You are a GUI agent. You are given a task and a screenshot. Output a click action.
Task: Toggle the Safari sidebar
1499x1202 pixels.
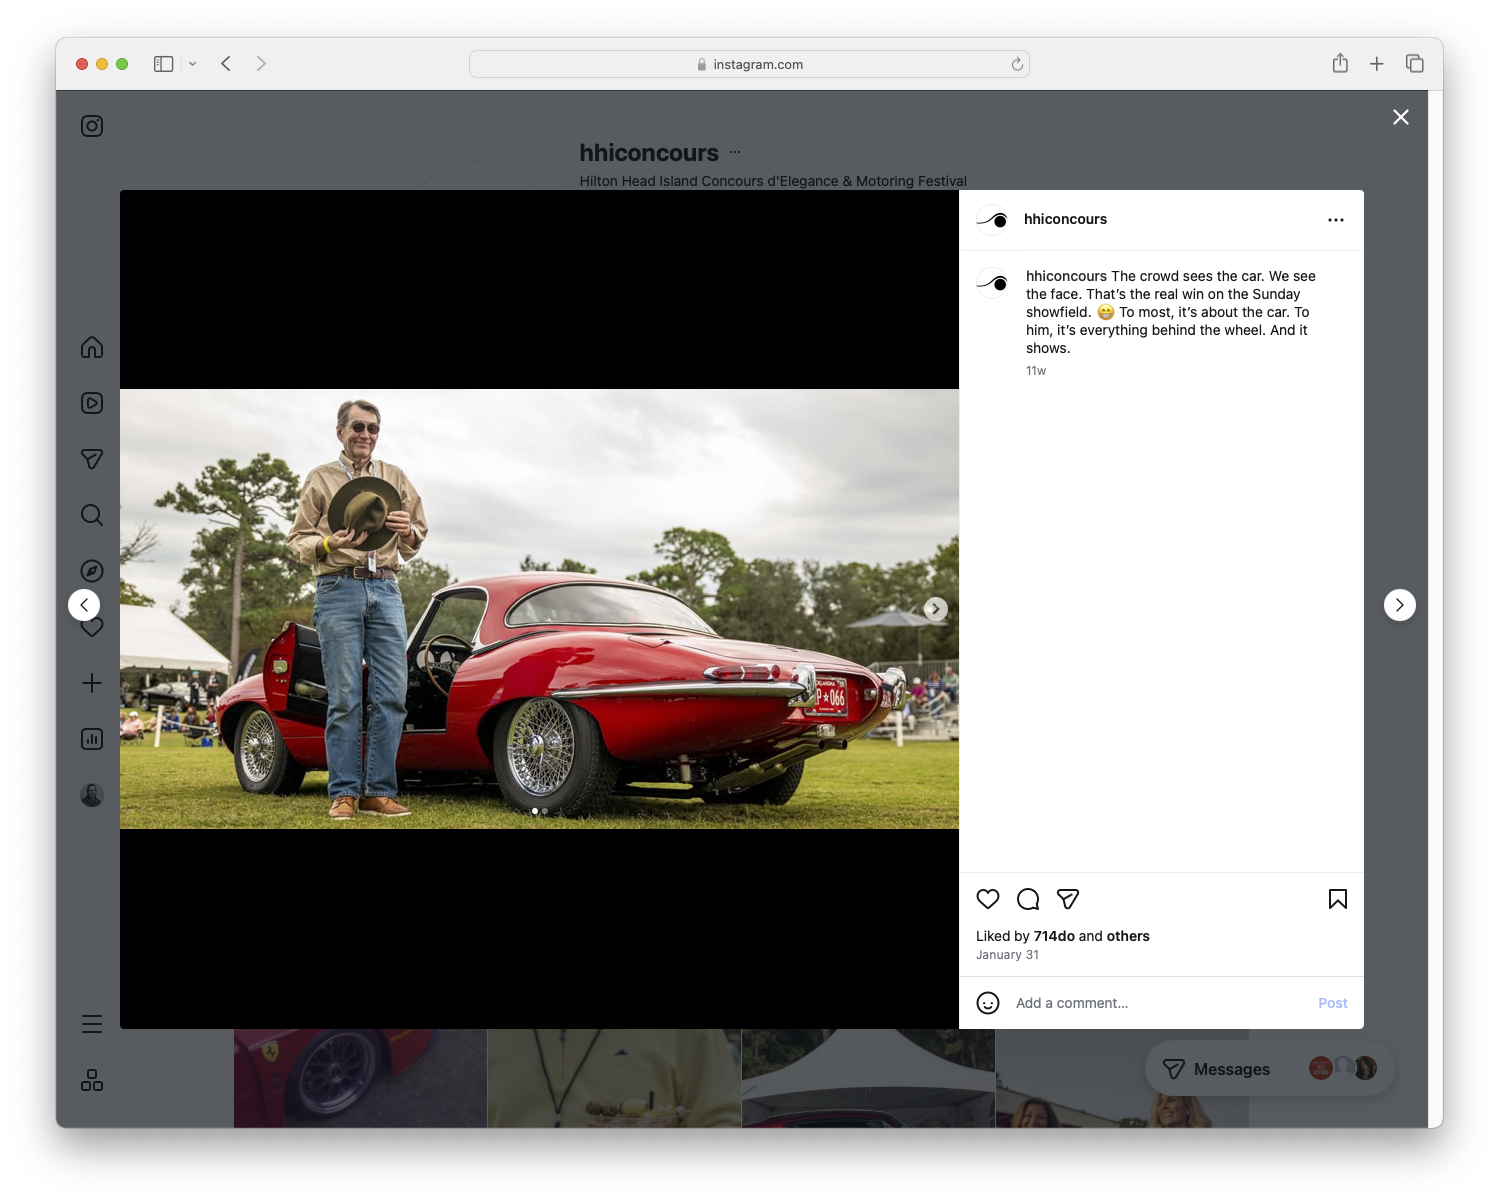[x=162, y=63]
